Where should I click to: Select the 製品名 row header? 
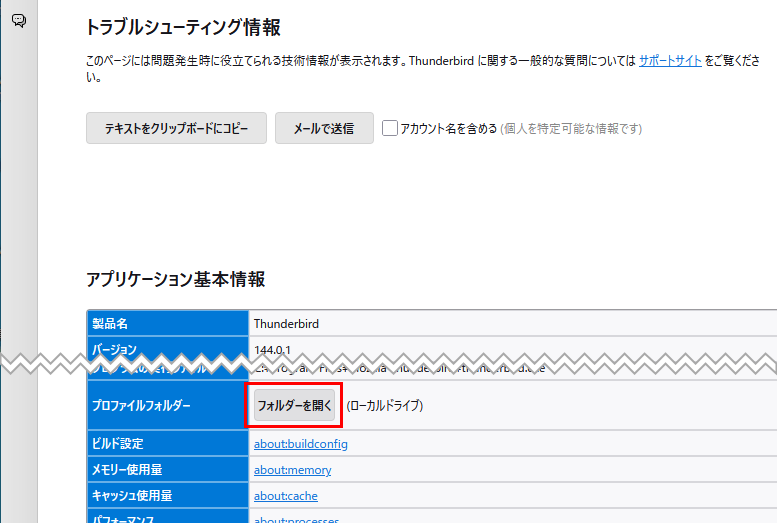110,323
